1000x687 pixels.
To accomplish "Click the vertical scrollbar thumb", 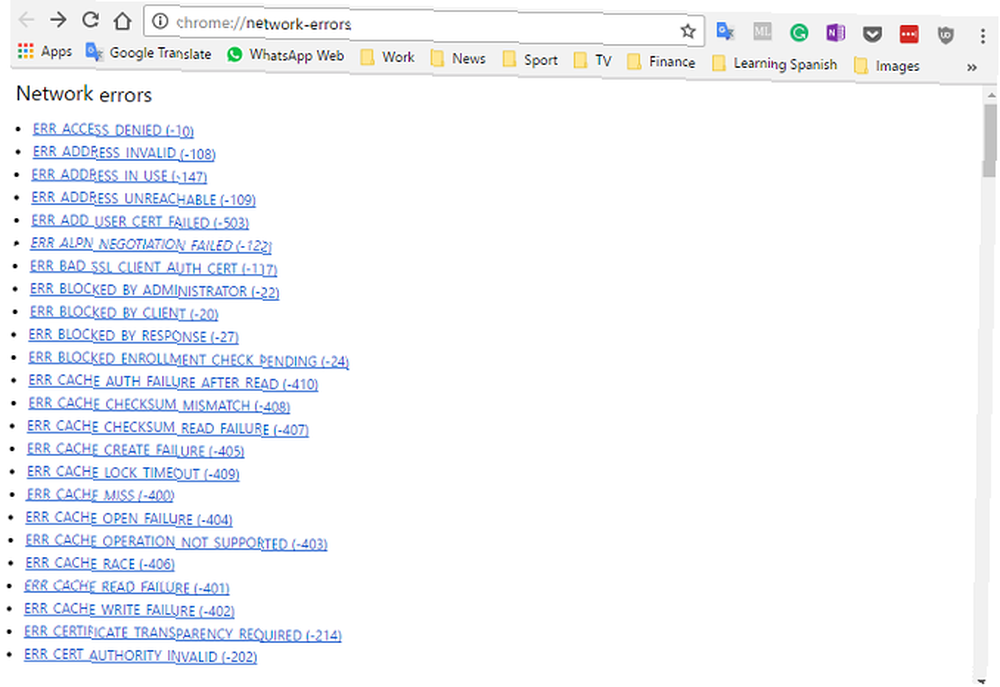I will click(989, 140).
